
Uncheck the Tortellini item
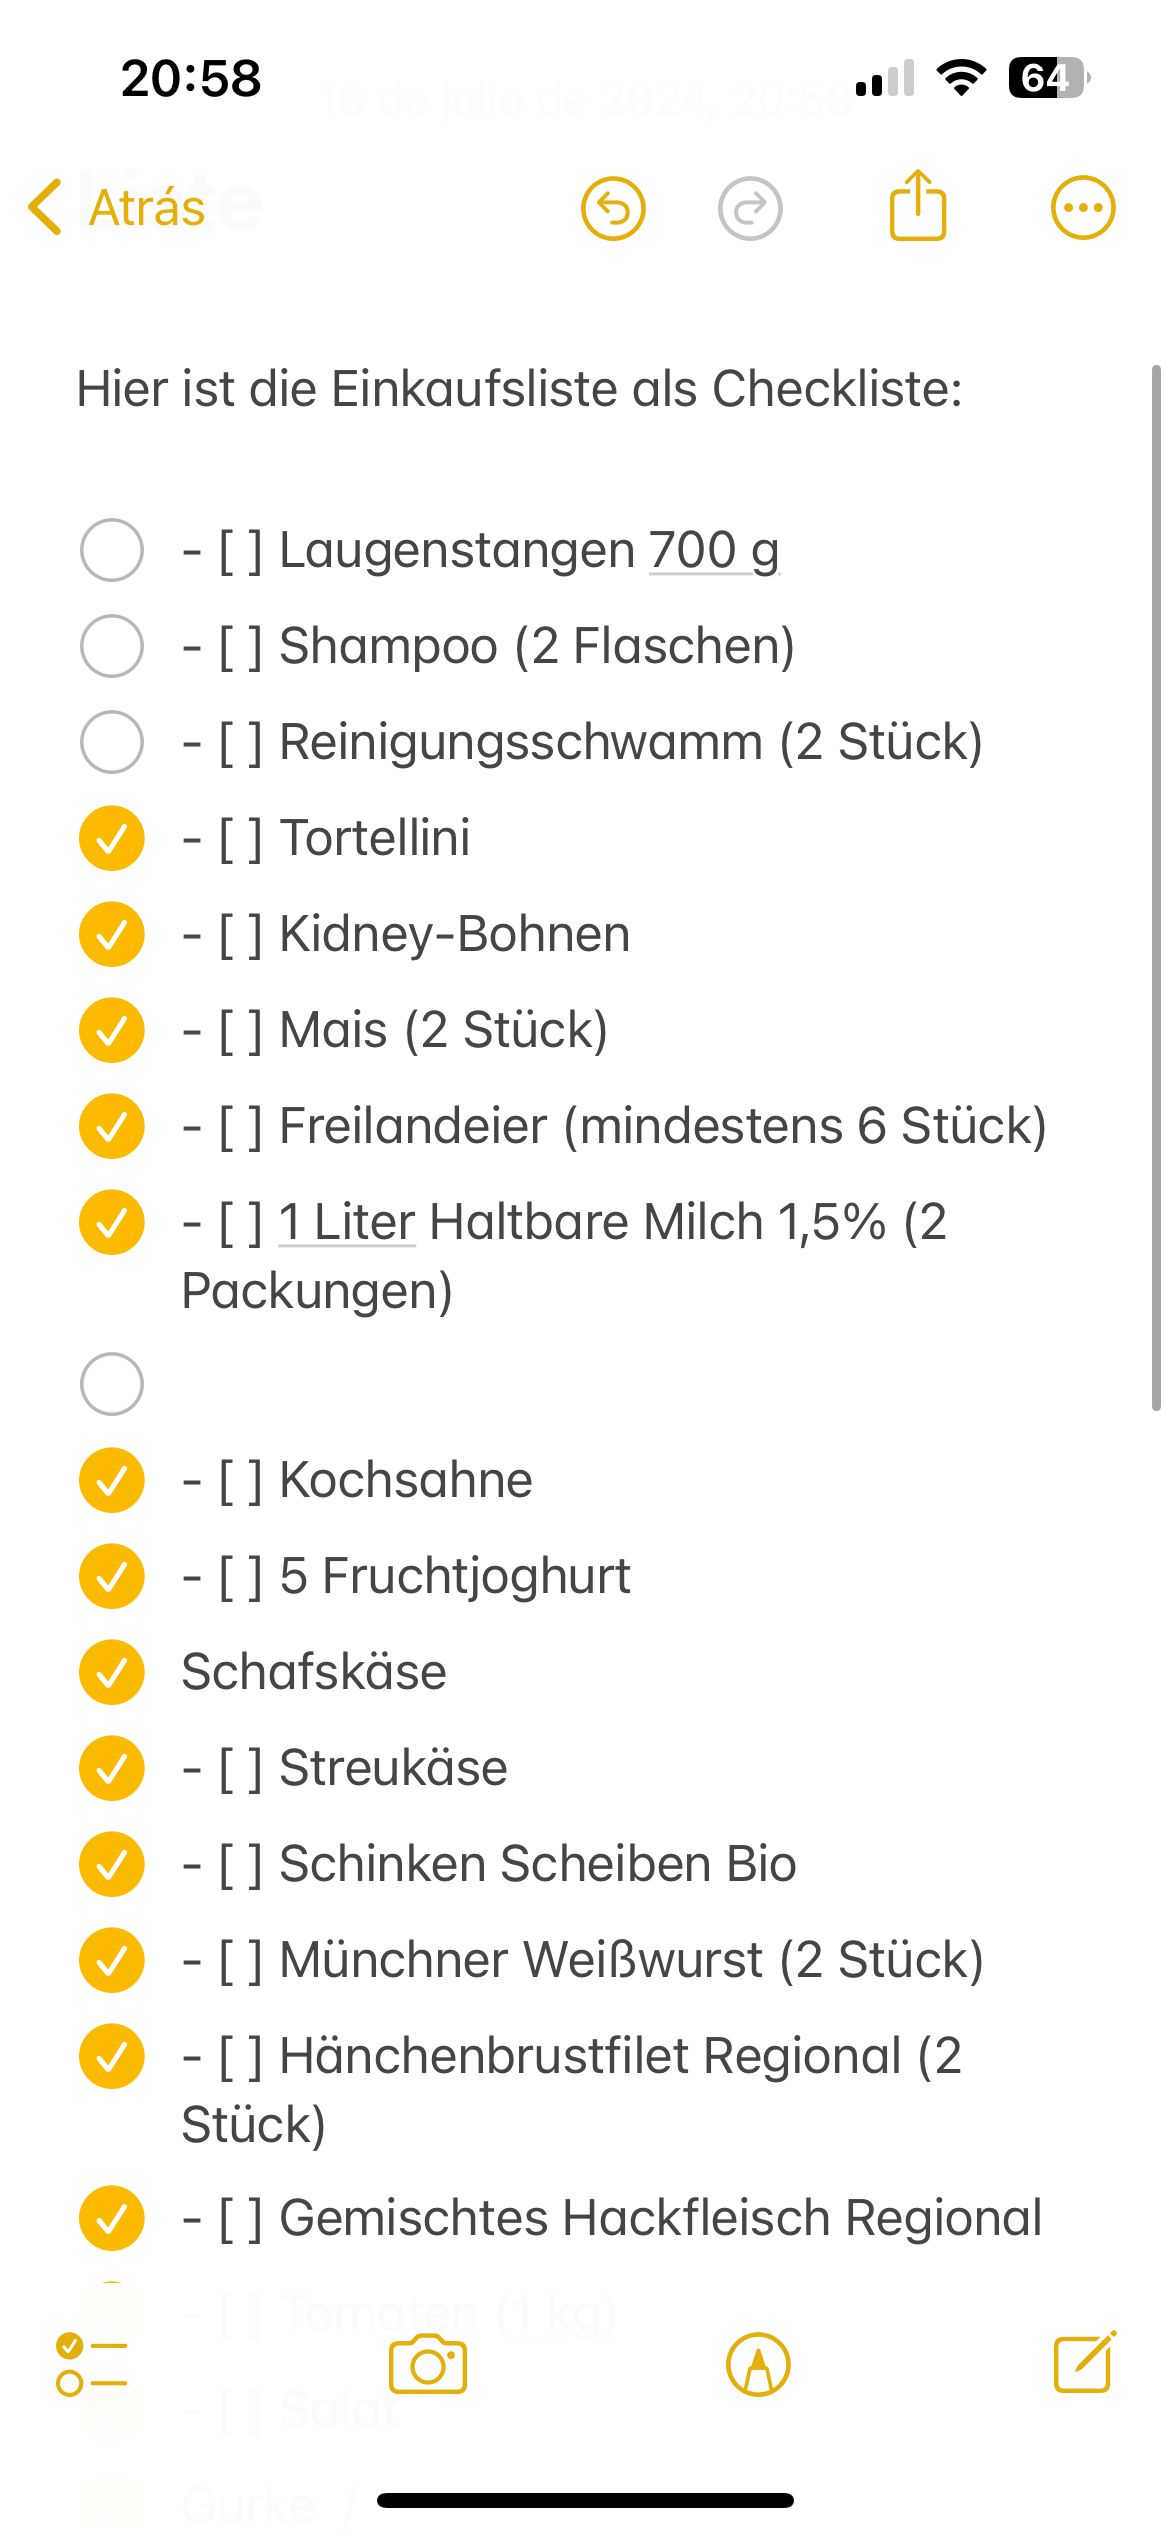coord(112,838)
